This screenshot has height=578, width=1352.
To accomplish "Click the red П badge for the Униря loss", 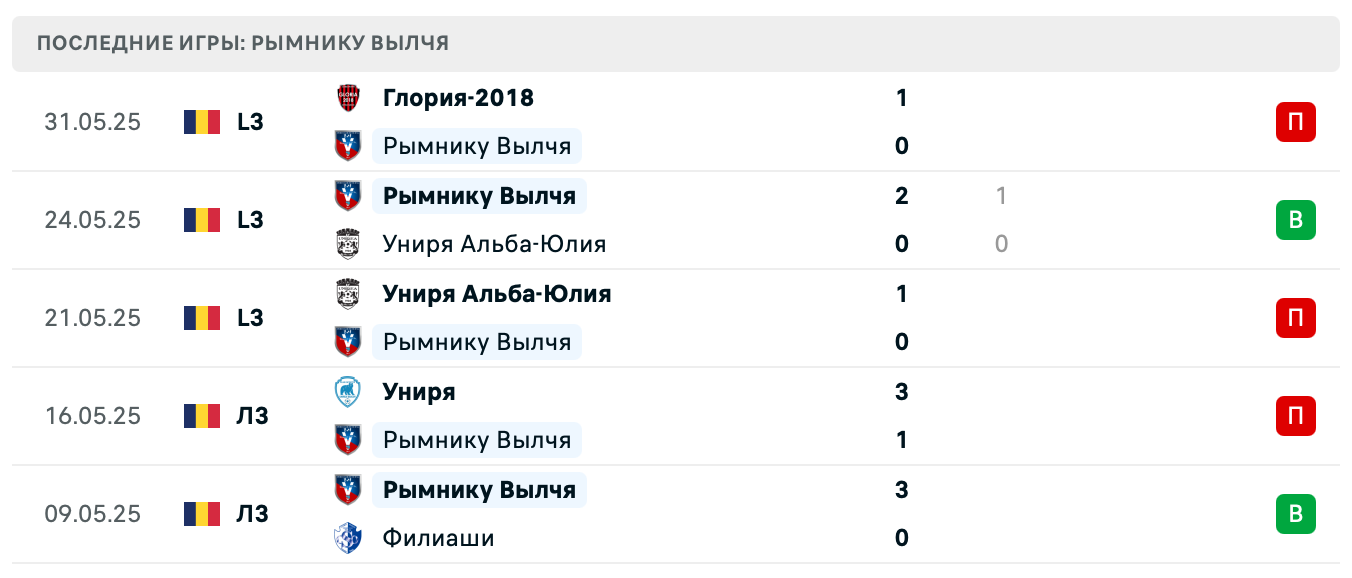I will pos(1296,416).
